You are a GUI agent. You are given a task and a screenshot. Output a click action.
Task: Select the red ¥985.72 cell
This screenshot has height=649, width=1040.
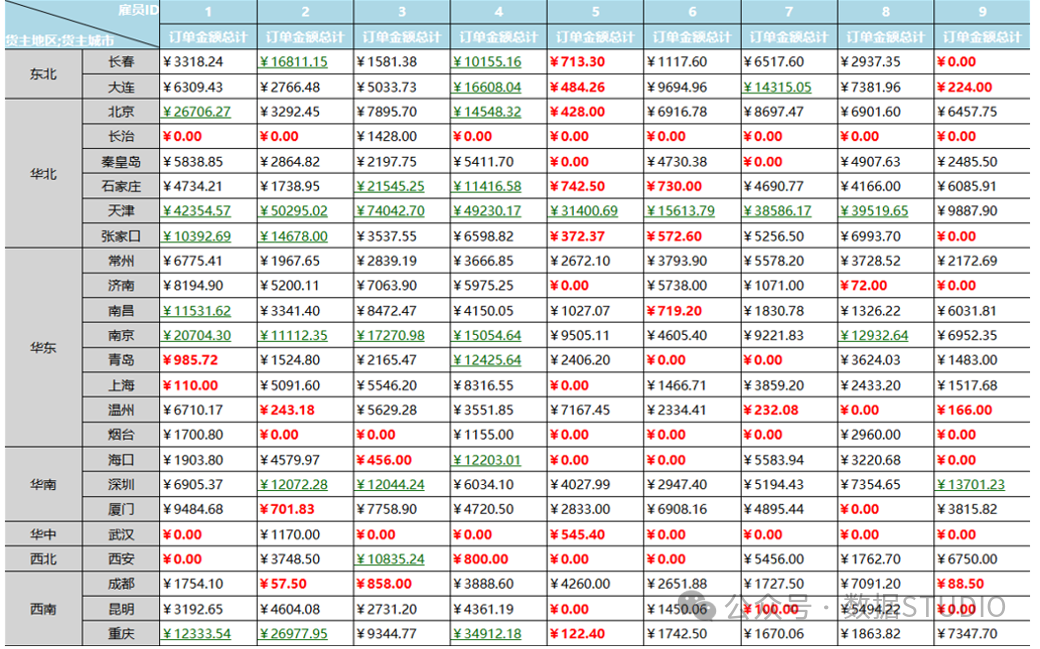[x=208, y=360]
